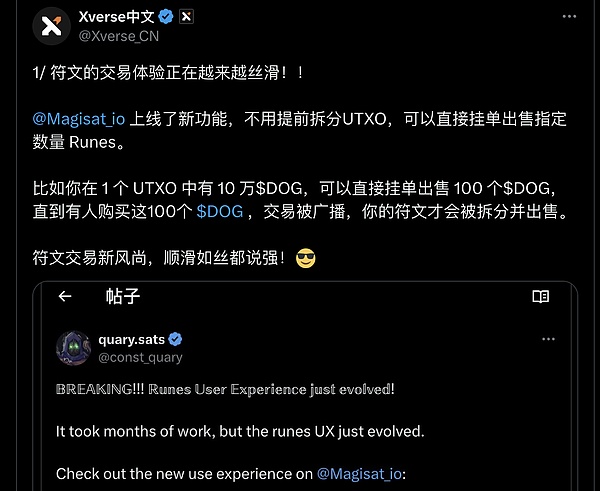
Task: Click the BREAKING!!! Runes headline text
Action: point(225,389)
